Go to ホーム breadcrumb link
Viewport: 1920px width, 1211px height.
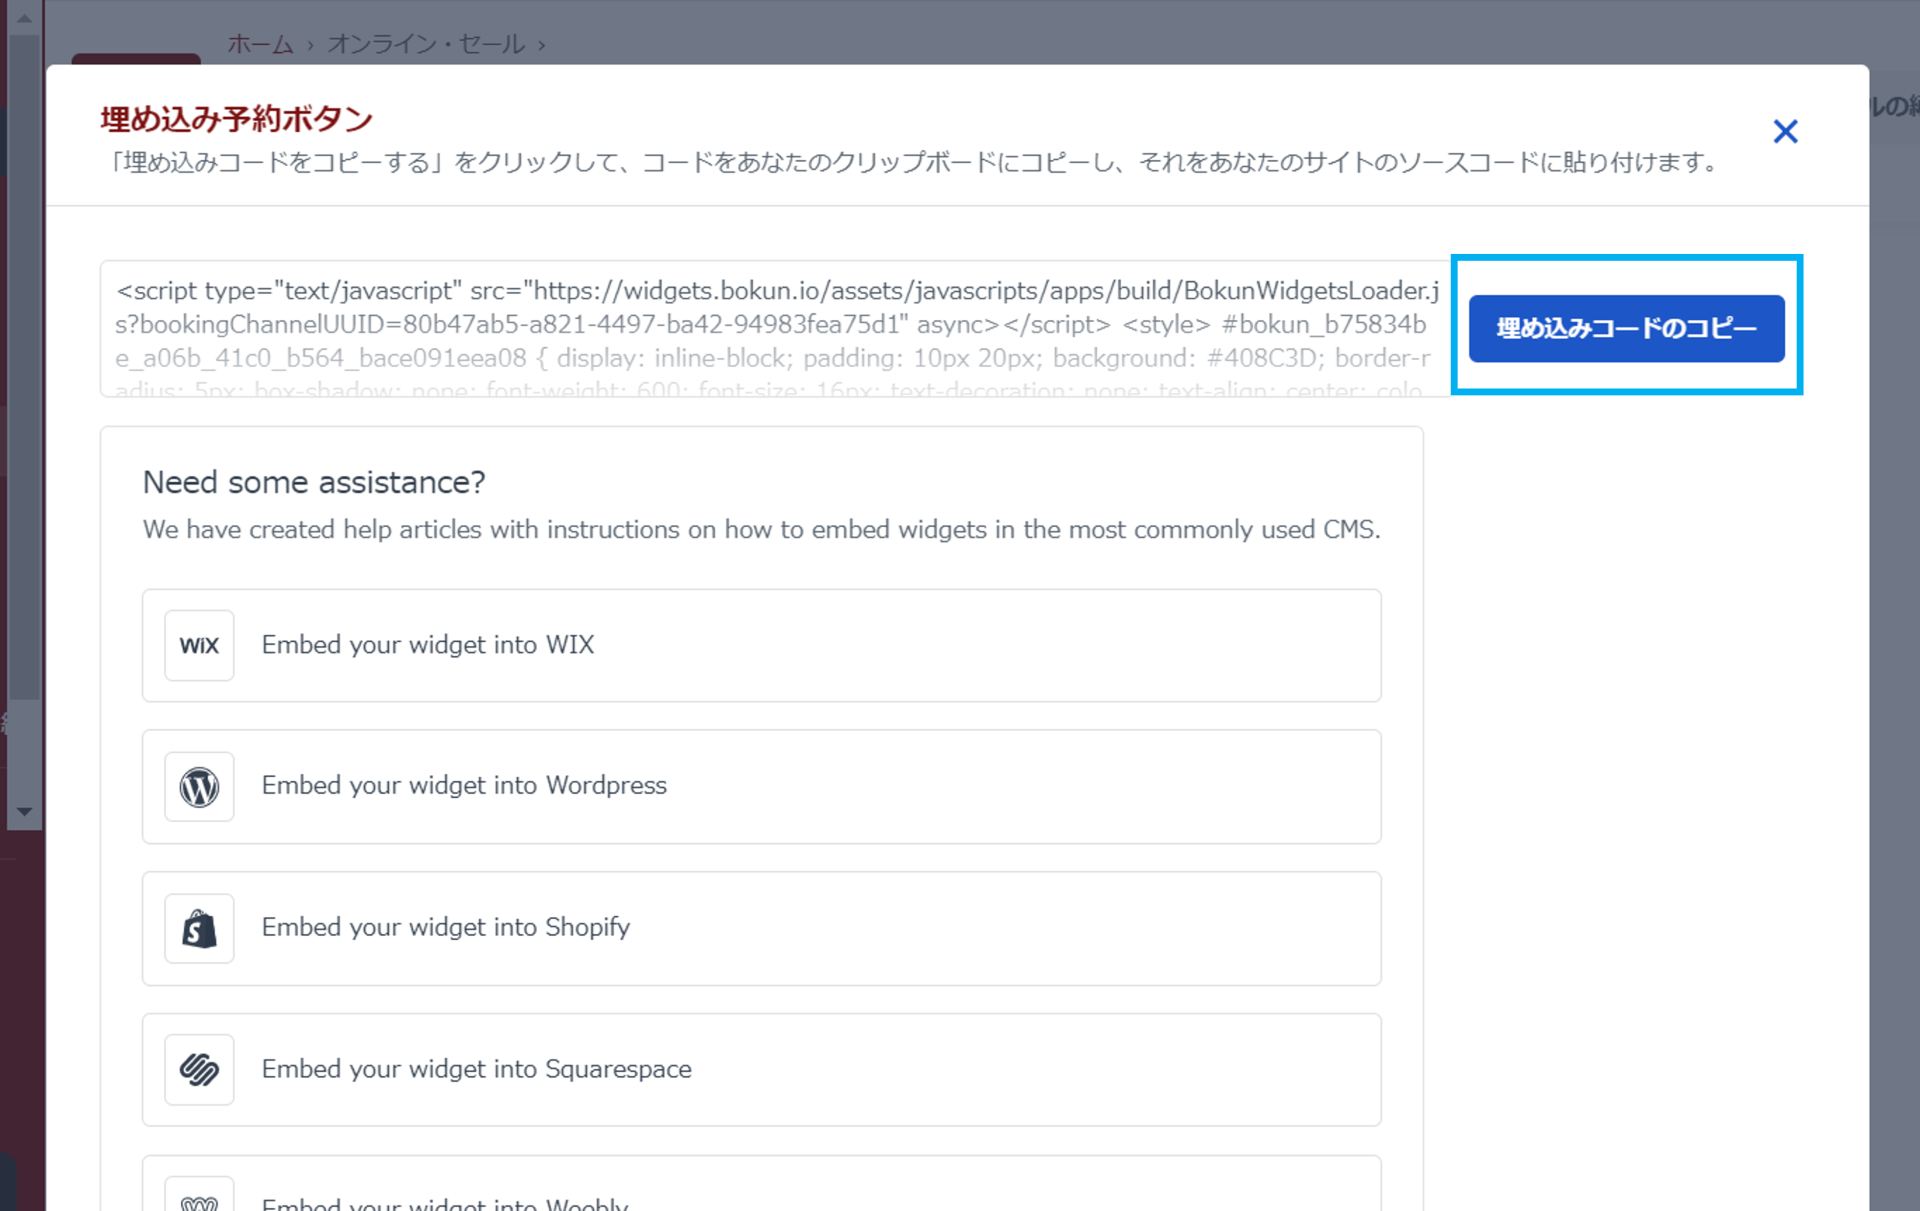tap(260, 44)
